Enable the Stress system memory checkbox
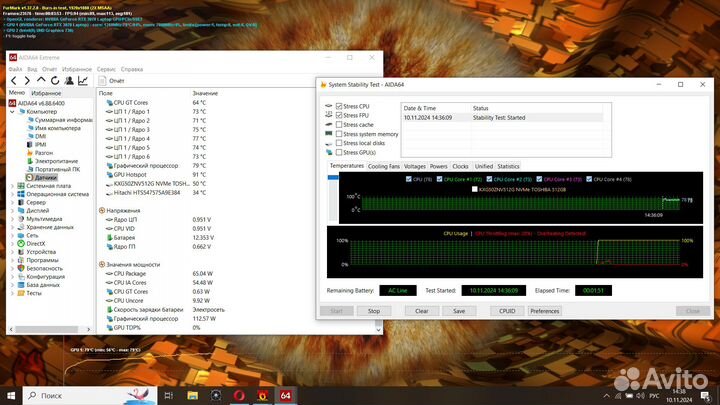The height and width of the screenshot is (405, 720). click(339, 134)
